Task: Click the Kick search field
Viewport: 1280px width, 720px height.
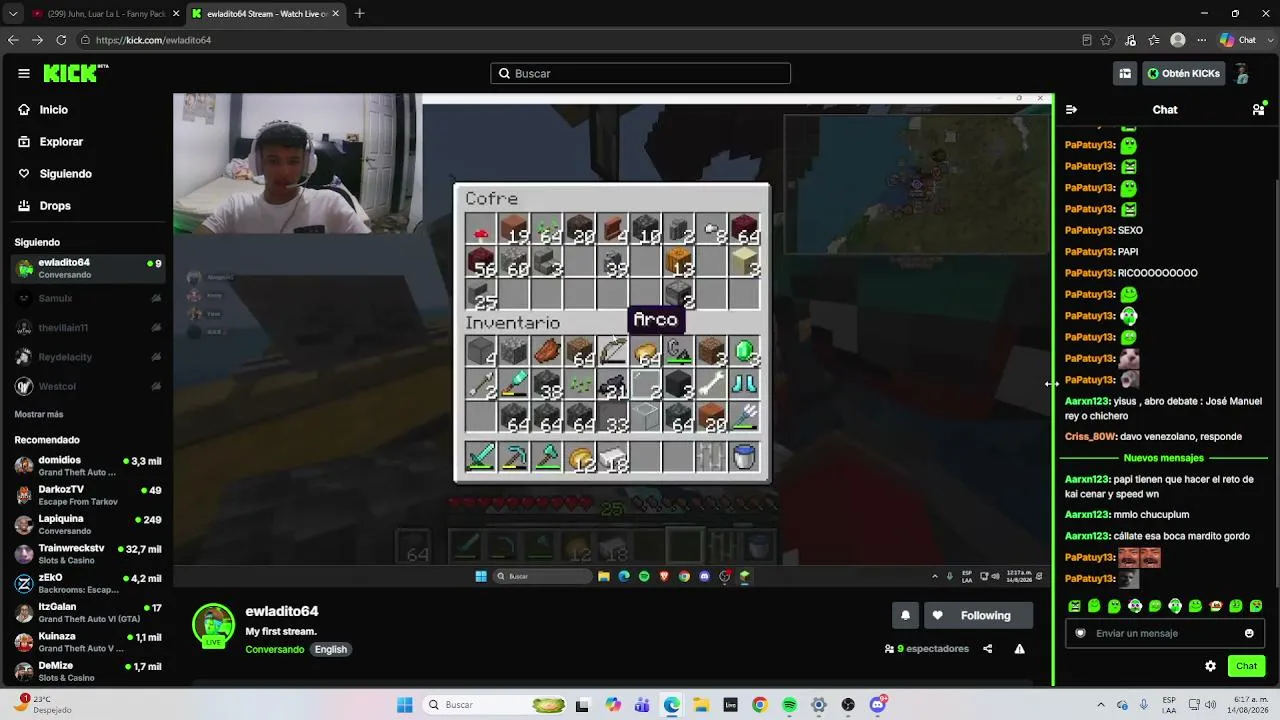Action: point(640,73)
